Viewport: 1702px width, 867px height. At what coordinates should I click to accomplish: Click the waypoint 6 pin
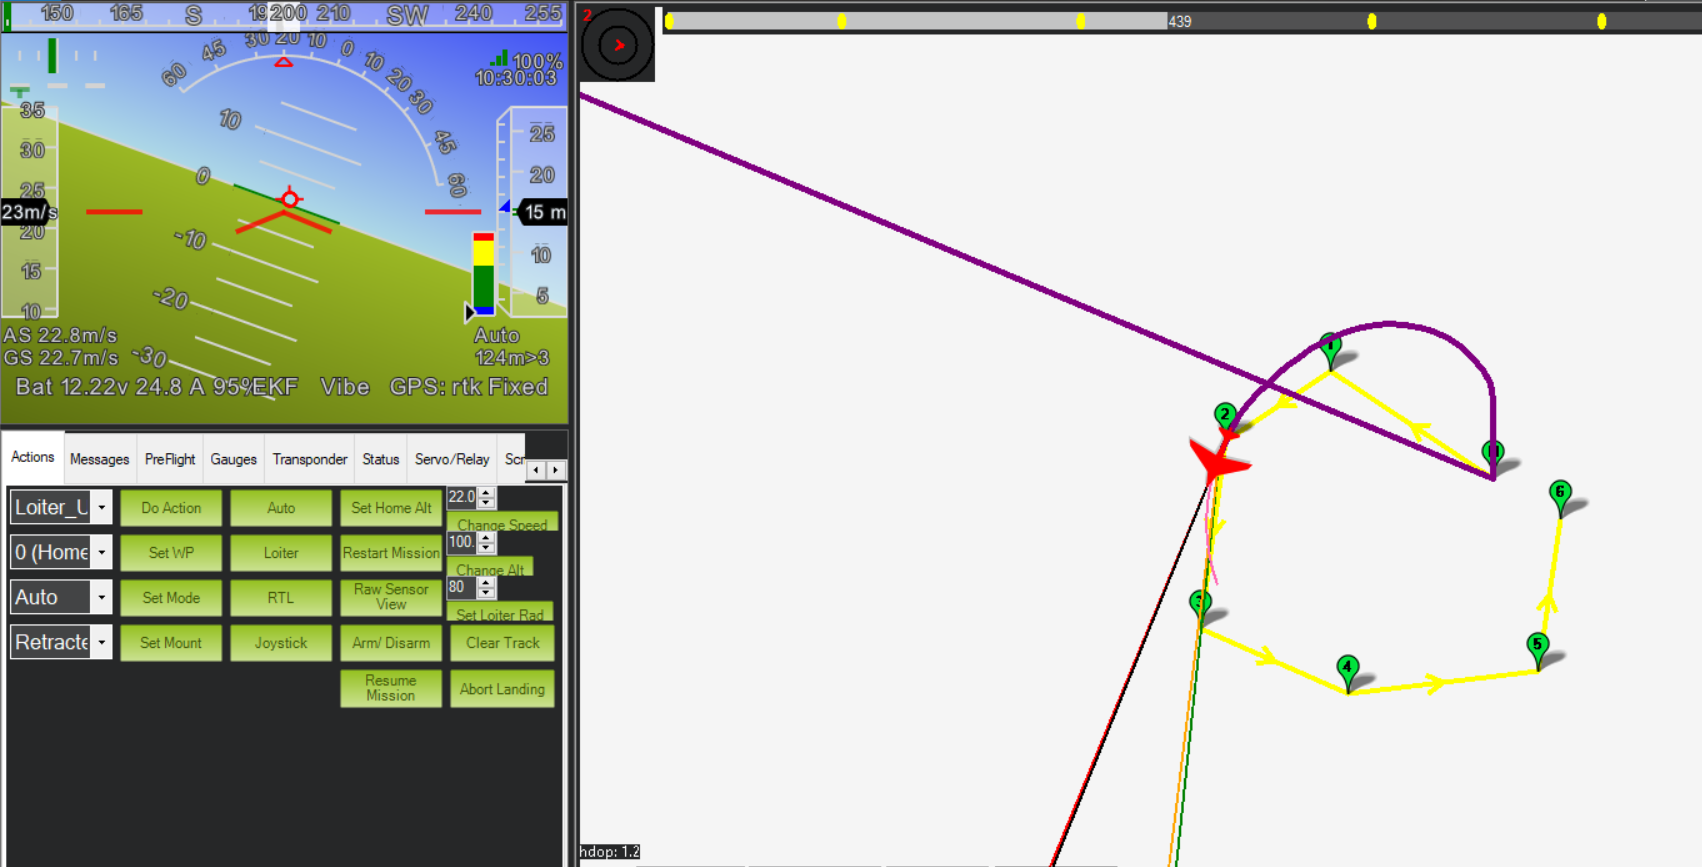tap(1559, 494)
